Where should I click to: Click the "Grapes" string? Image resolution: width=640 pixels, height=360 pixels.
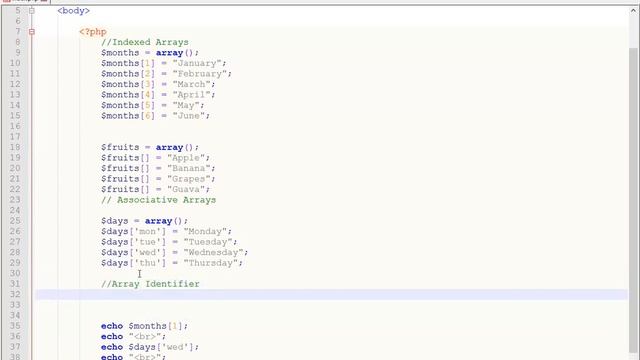(189, 179)
